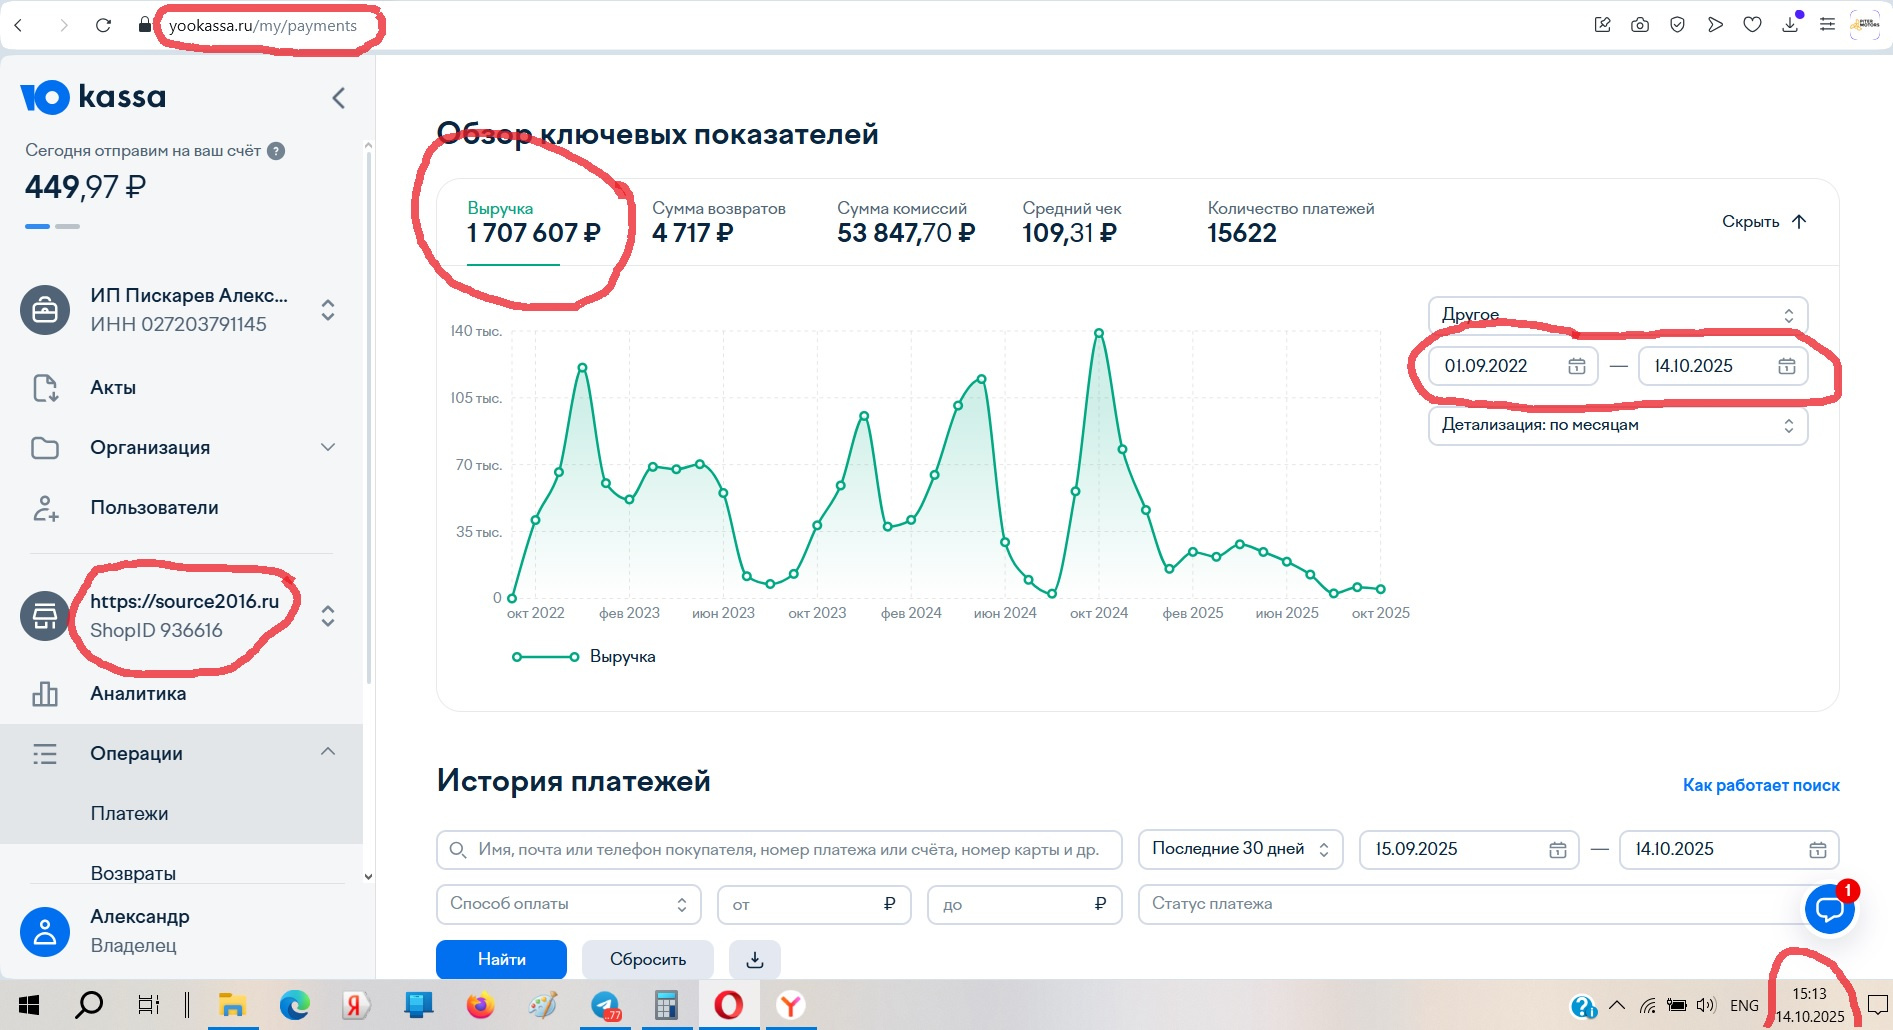Open File Explorer from the taskbar
The image size is (1893, 1030).
pyautogui.click(x=233, y=1005)
